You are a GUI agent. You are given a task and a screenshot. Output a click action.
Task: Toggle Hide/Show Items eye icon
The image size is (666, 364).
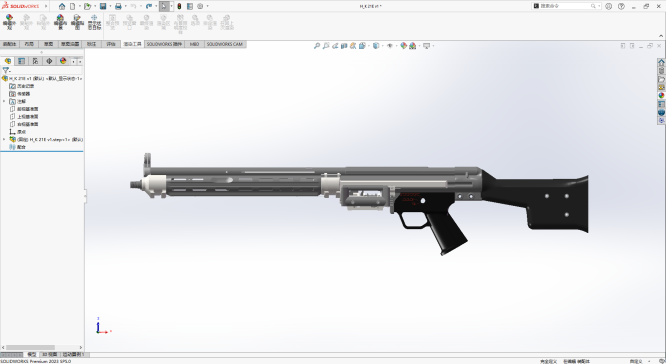pyautogui.click(x=390, y=46)
